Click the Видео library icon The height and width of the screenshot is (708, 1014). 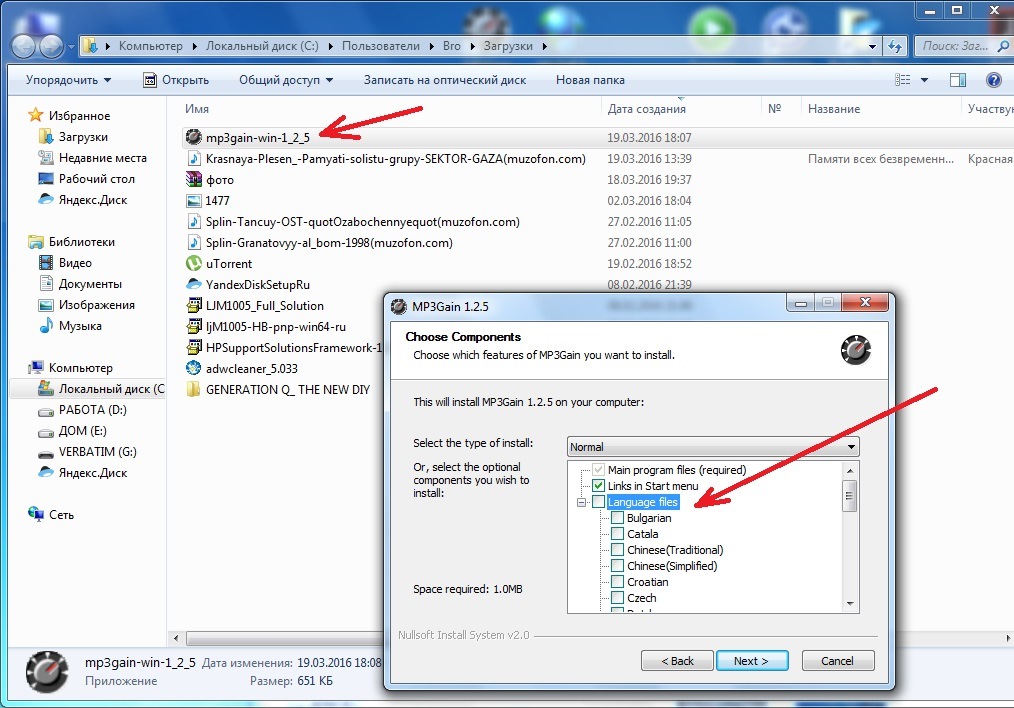tap(45, 263)
